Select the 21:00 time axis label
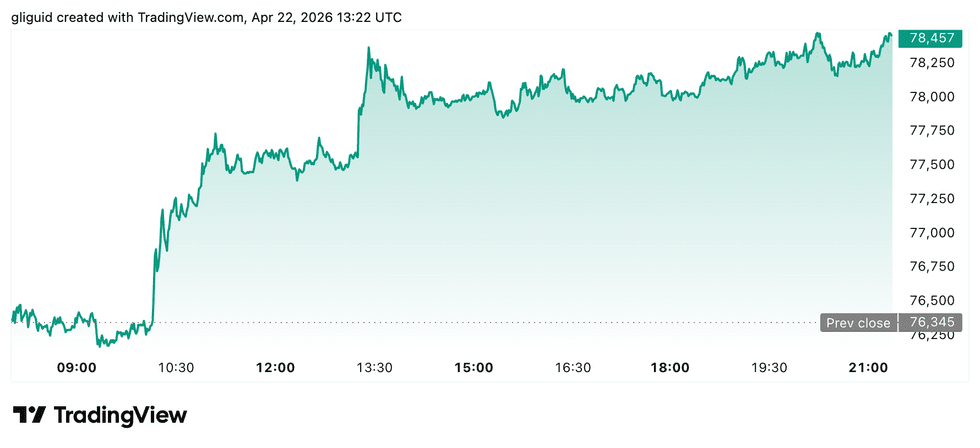980x448 pixels. coord(868,367)
